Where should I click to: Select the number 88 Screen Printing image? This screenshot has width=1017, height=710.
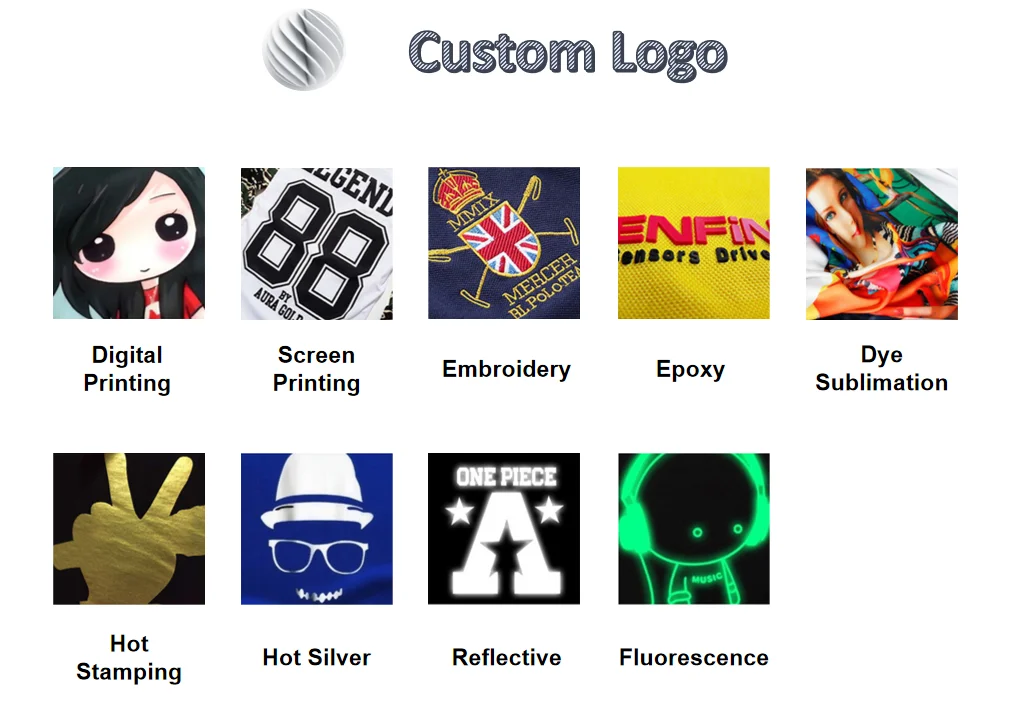317,243
